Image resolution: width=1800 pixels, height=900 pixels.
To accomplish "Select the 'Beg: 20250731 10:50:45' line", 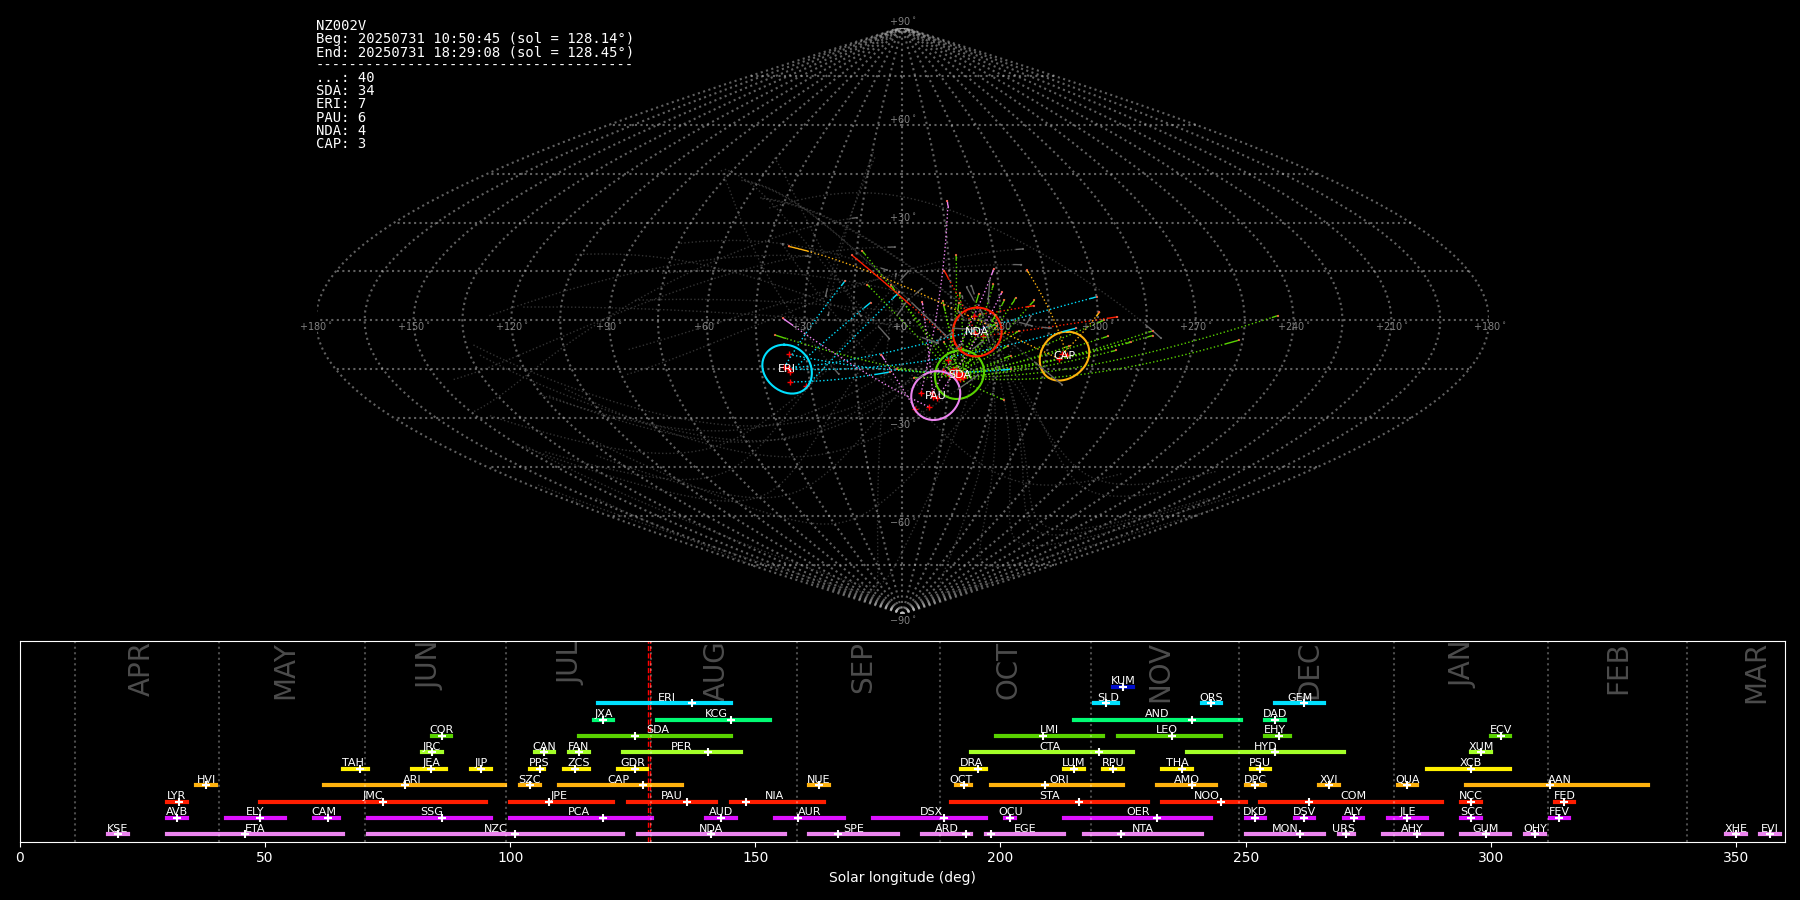I will click(x=475, y=39).
